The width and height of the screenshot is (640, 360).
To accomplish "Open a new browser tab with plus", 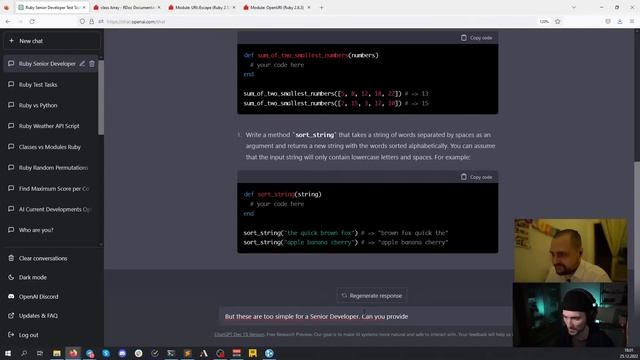I will click(x=322, y=7).
